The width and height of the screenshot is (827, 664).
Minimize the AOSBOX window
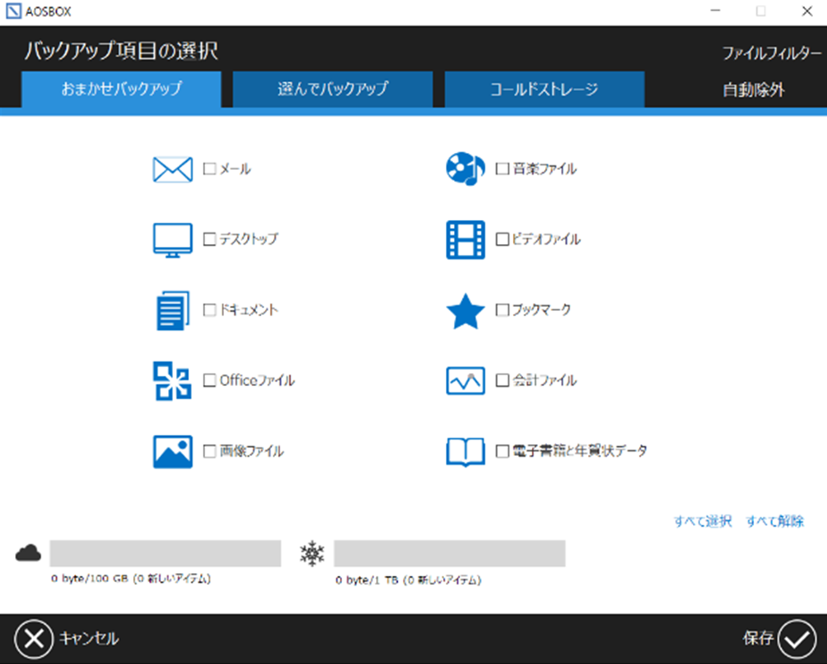point(715,11)
